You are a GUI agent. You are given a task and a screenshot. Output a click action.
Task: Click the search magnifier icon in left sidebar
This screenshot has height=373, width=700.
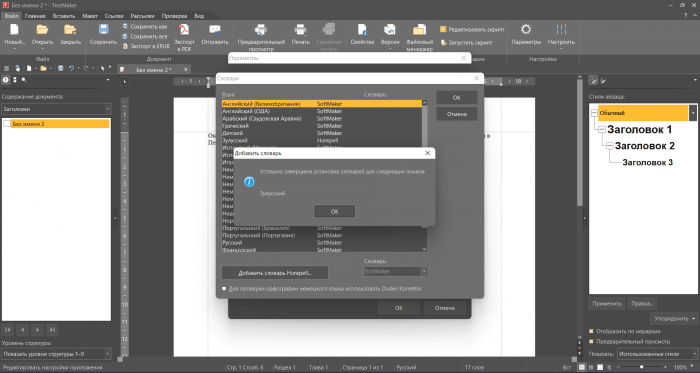point(24,80)
